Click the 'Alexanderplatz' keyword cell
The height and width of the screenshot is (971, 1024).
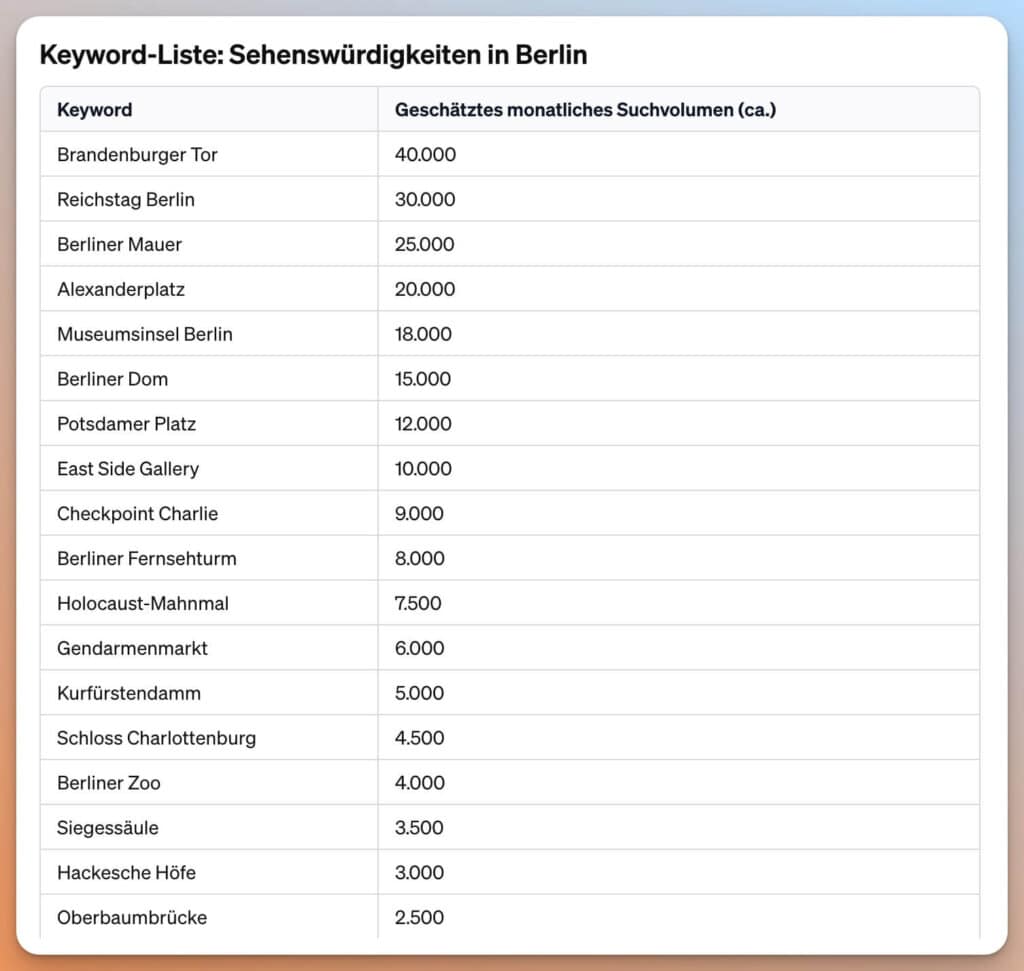click(121, 290)
